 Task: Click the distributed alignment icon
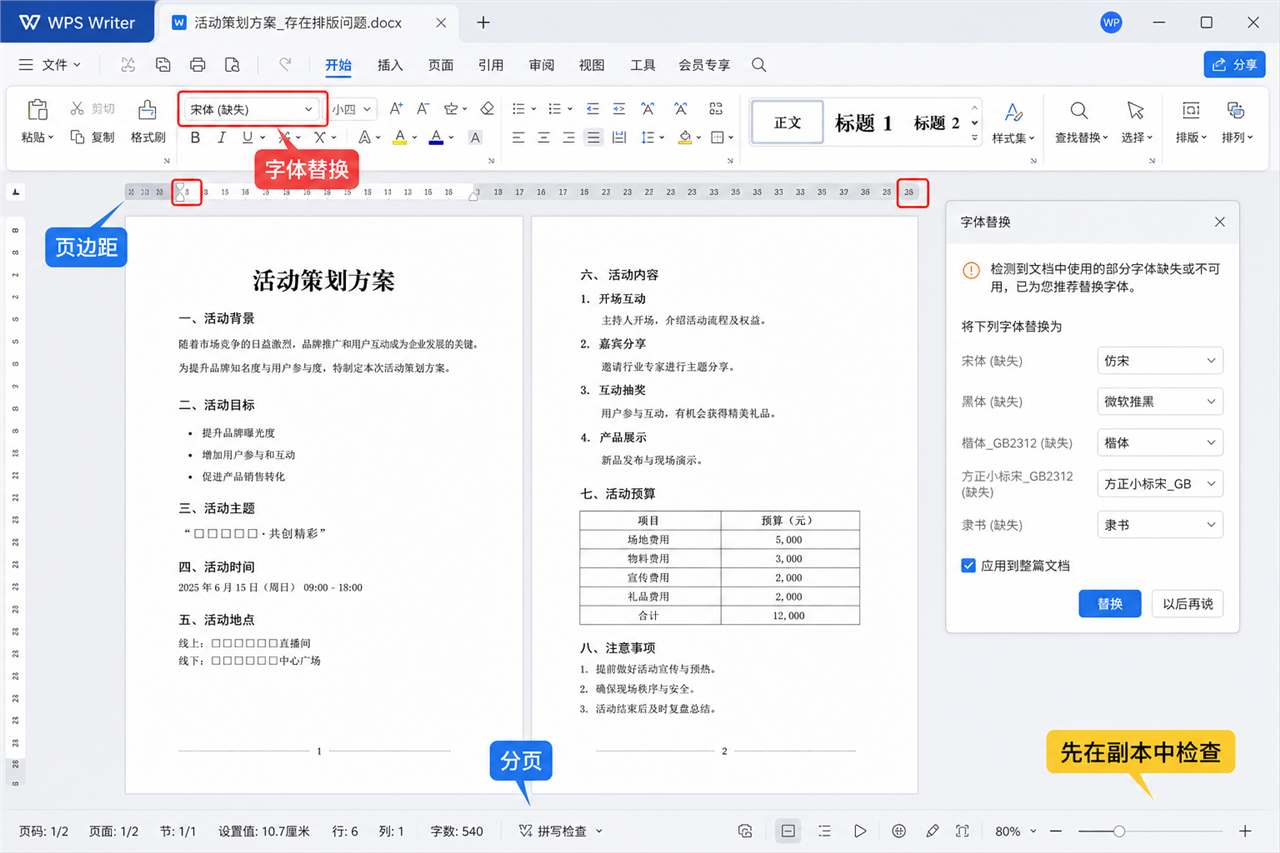tap(619, 137)
